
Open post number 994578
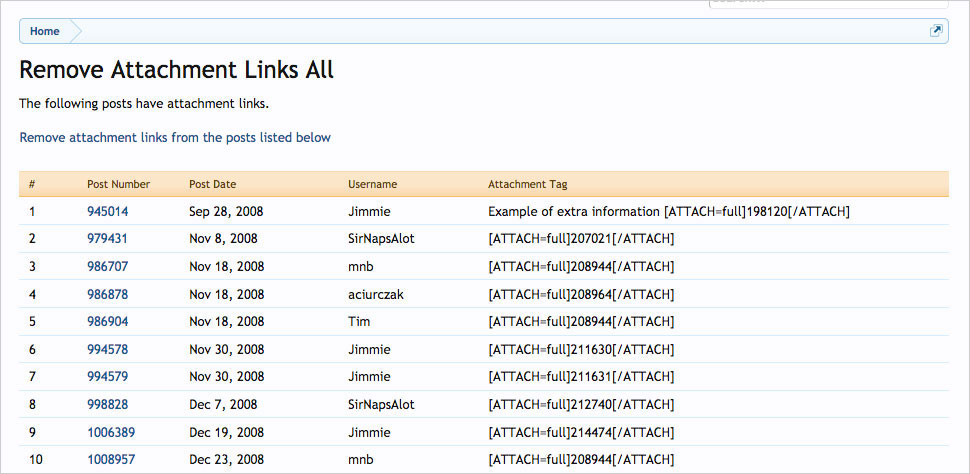[x=107, y=350]
